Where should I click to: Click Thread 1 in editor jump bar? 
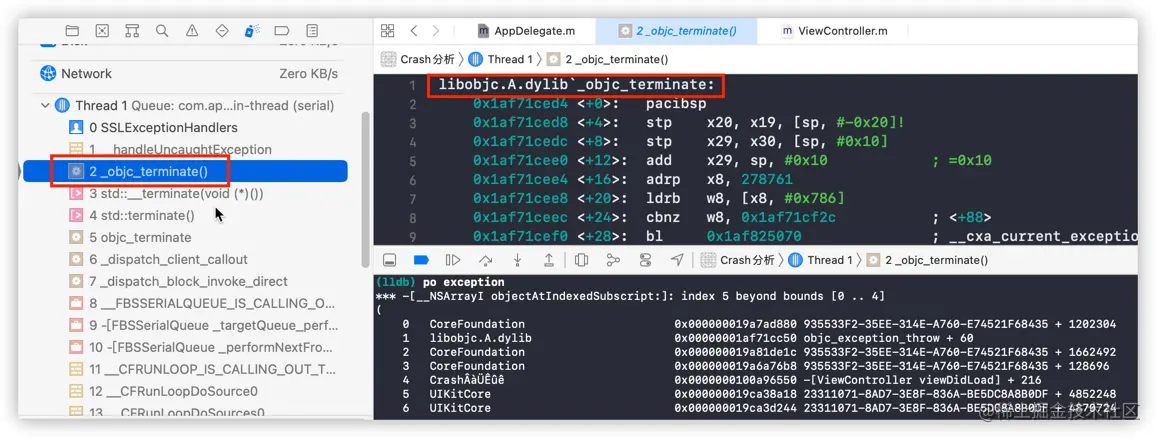coord(501,59)
